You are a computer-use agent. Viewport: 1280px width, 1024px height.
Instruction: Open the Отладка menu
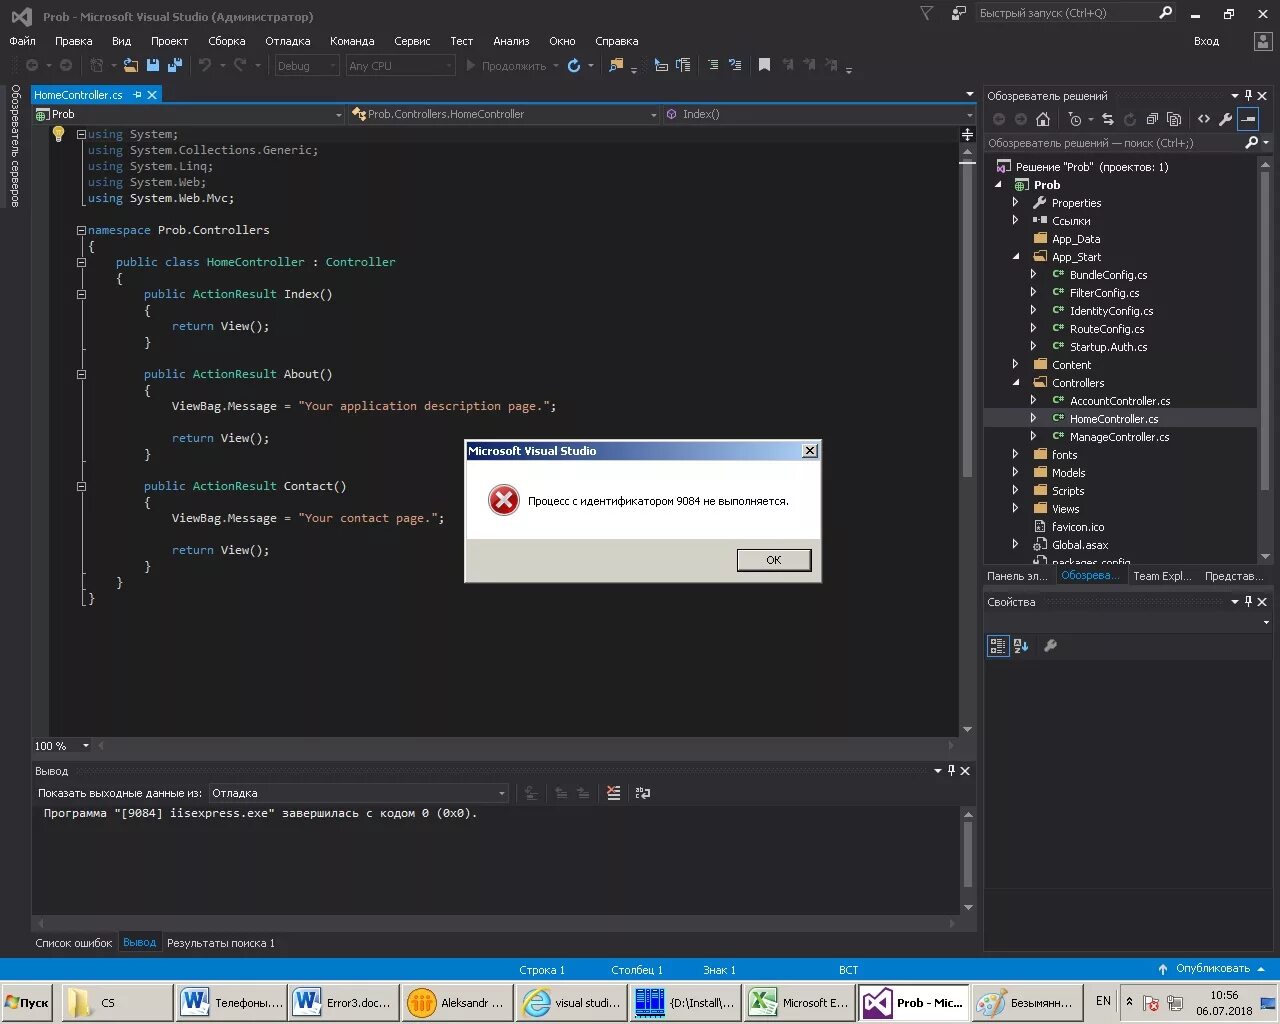click(x=288, y=41)
